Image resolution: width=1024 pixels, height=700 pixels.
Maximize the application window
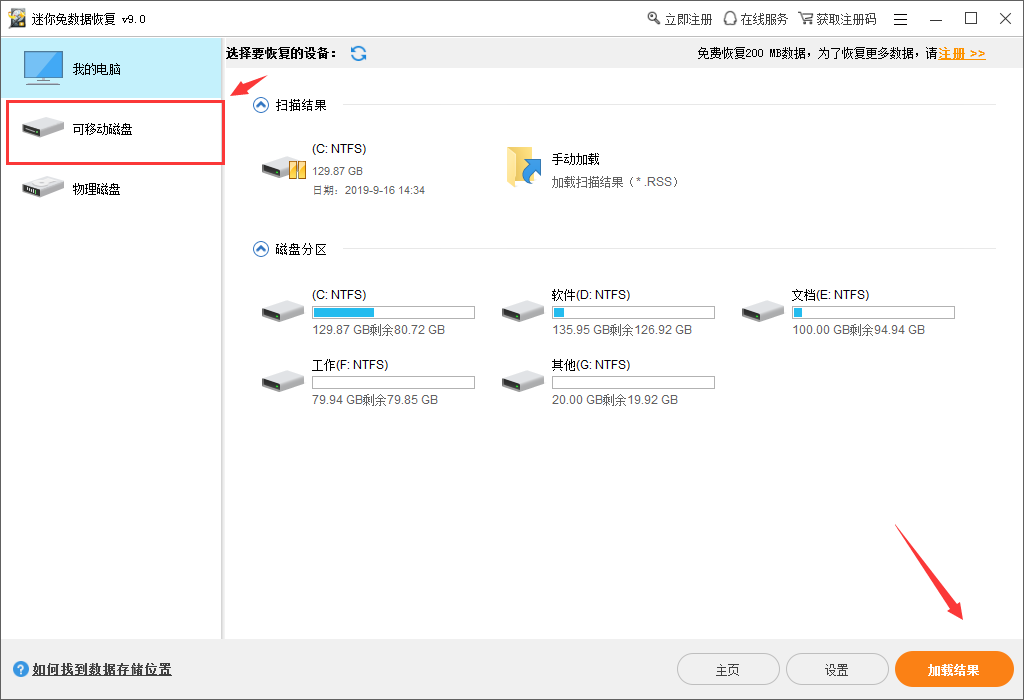click(x=971, y=19)
